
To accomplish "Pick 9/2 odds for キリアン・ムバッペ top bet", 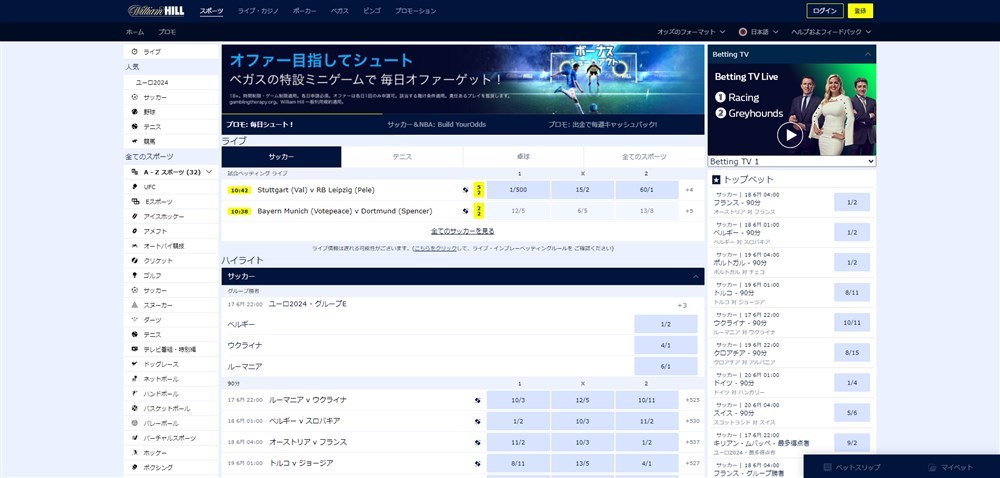I will 851,443.
